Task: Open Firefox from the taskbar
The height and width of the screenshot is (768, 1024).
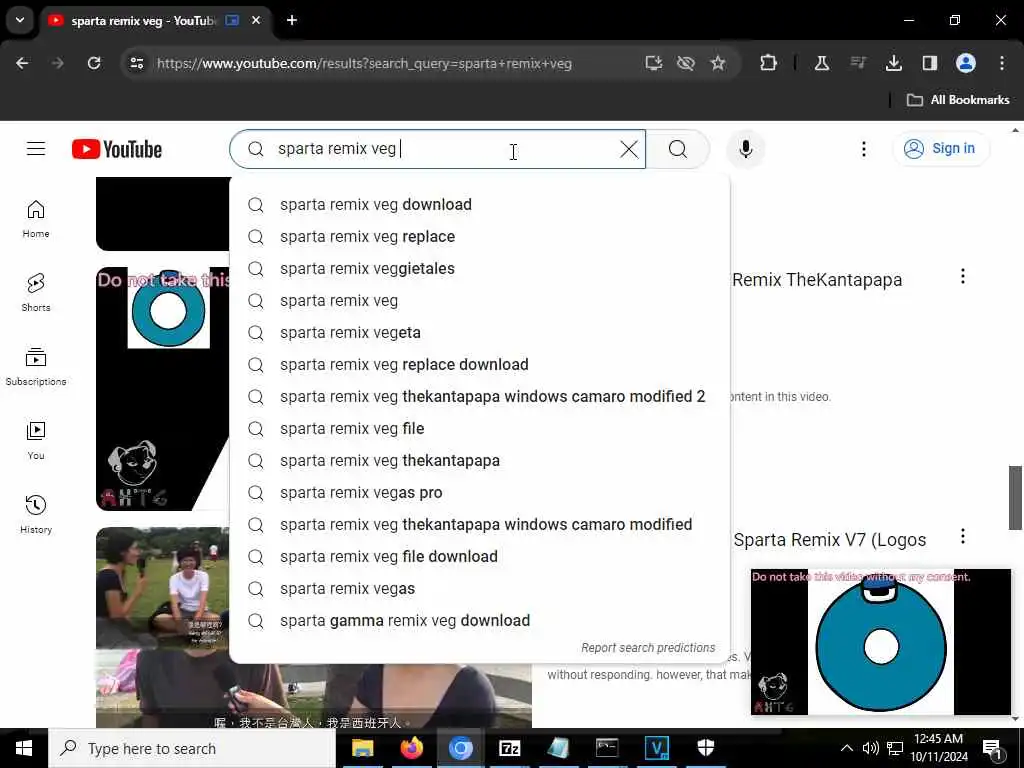Action: point(411,748)
